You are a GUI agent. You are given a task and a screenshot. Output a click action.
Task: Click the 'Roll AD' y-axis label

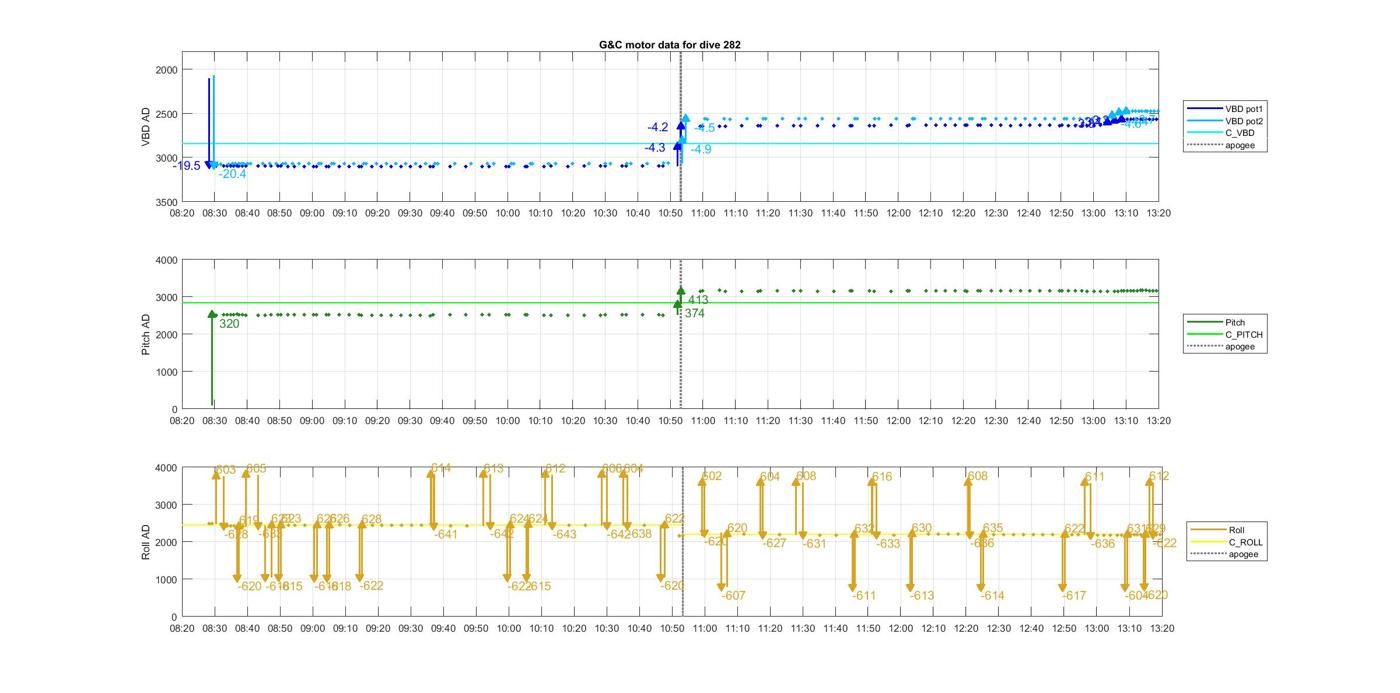[147, 542]
